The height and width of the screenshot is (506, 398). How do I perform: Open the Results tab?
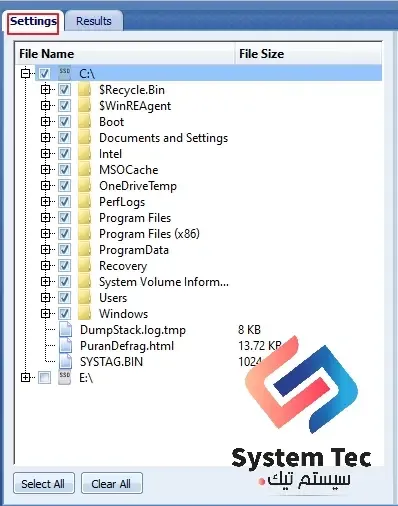(94, 21)
